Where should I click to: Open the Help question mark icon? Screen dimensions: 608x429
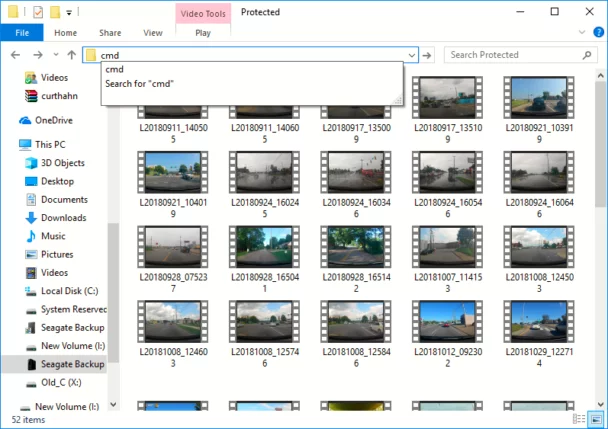(598, 32)
